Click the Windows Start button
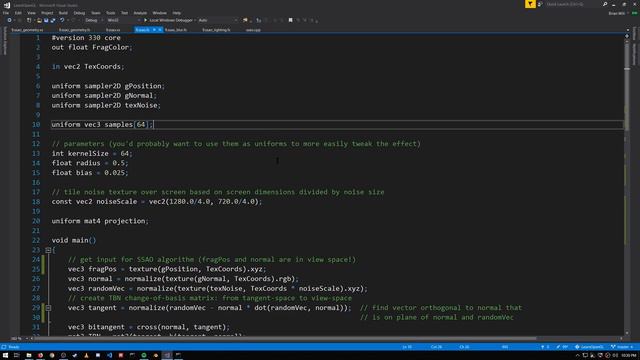The height and width of the screenshot is (360, 640). (5, 356)
